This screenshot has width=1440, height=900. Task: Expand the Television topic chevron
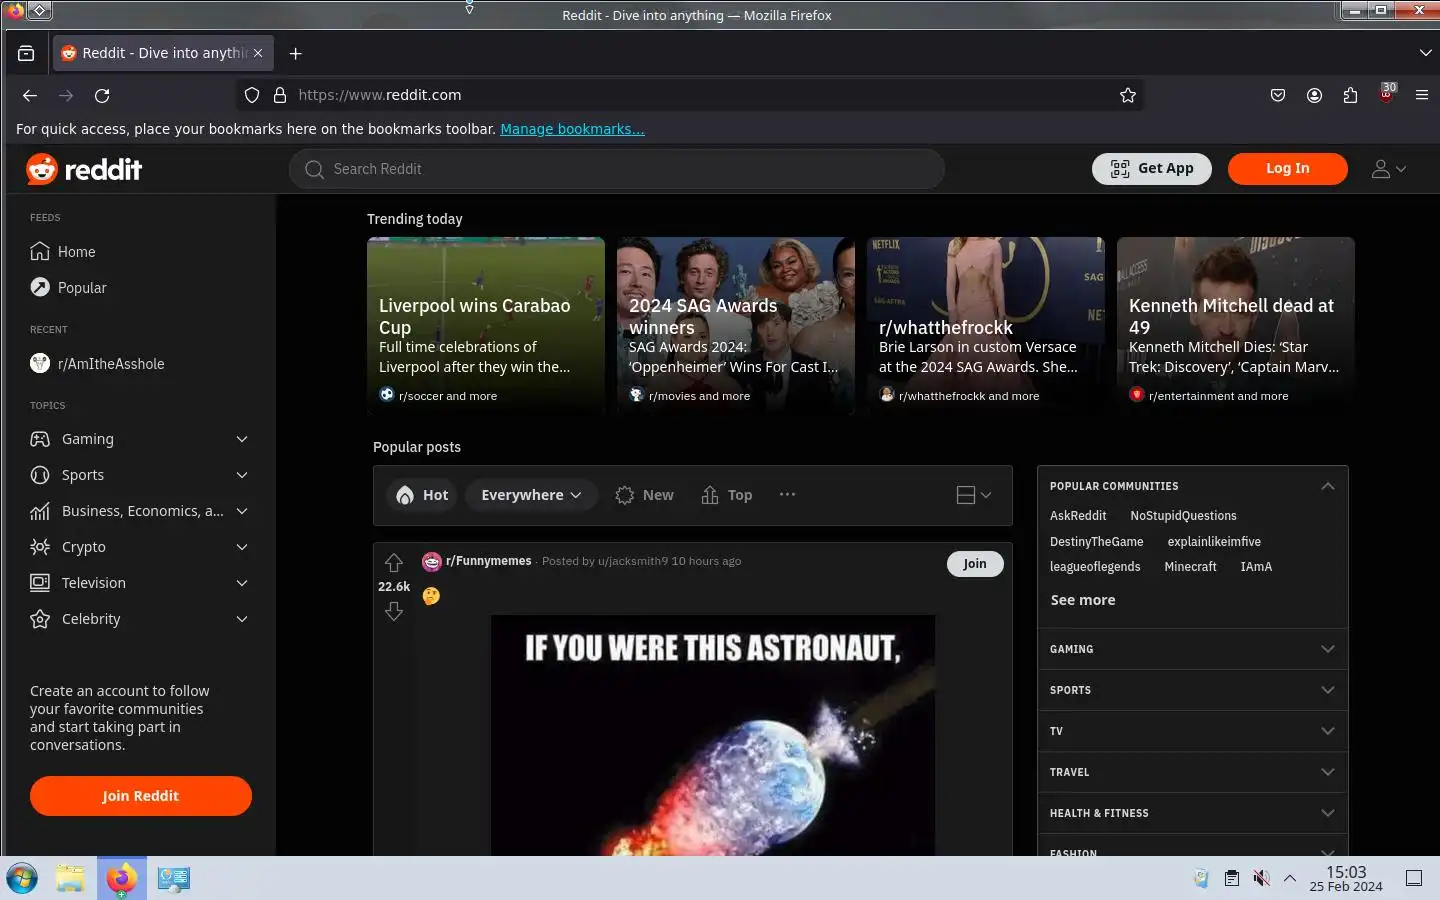click(x=242, y=583)
